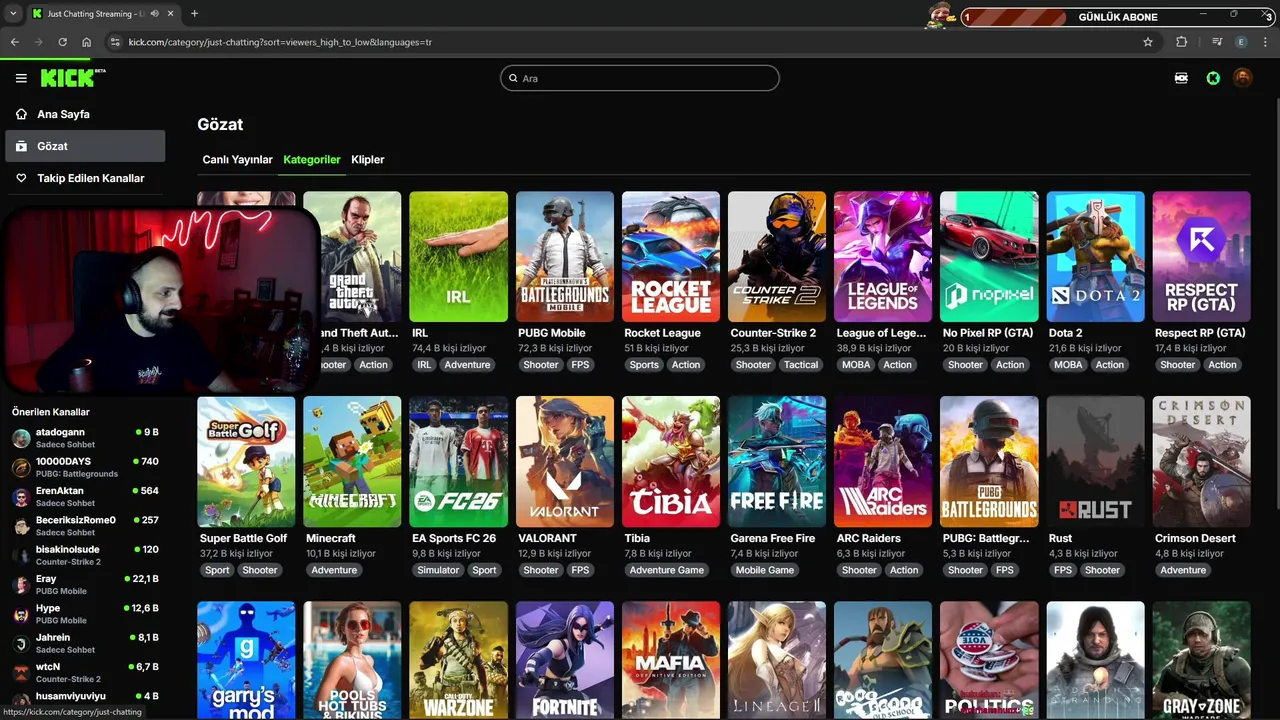The width and height of the screenshot is (1280, 720).
Task: Open the Dota 2 category cover
Action: [1095, 257]
